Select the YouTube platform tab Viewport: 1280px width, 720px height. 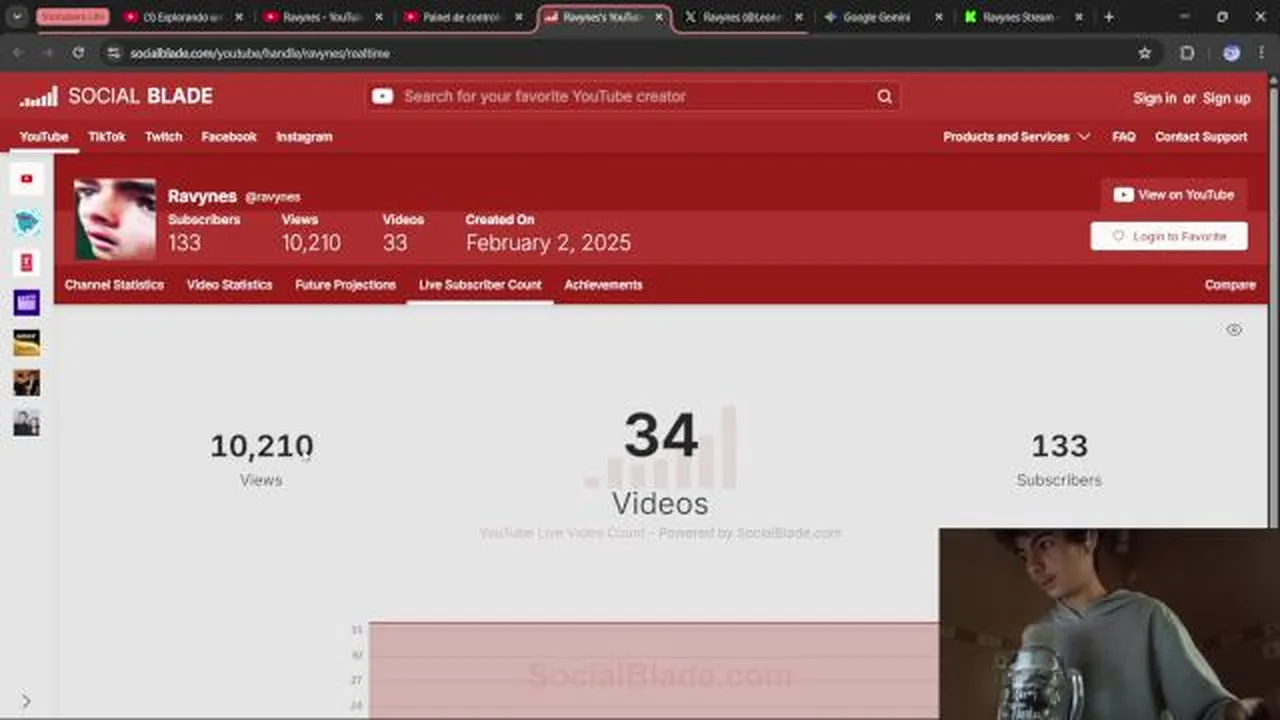tap(44, 137)
